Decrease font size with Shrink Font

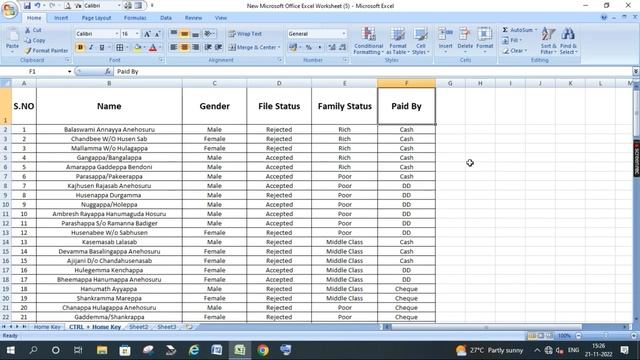tap(157, 34)
